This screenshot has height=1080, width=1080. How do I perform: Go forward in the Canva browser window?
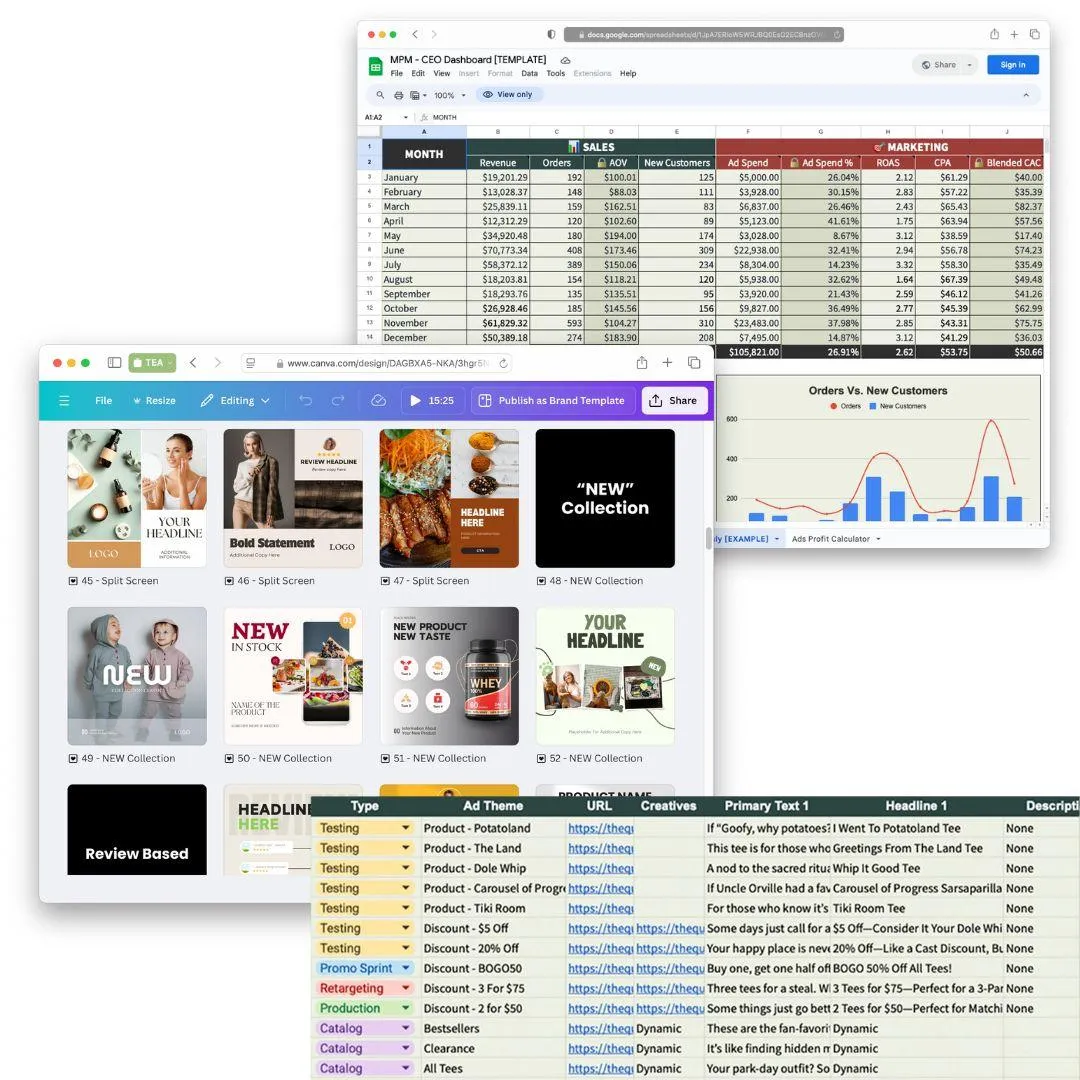tap(218, 362)
